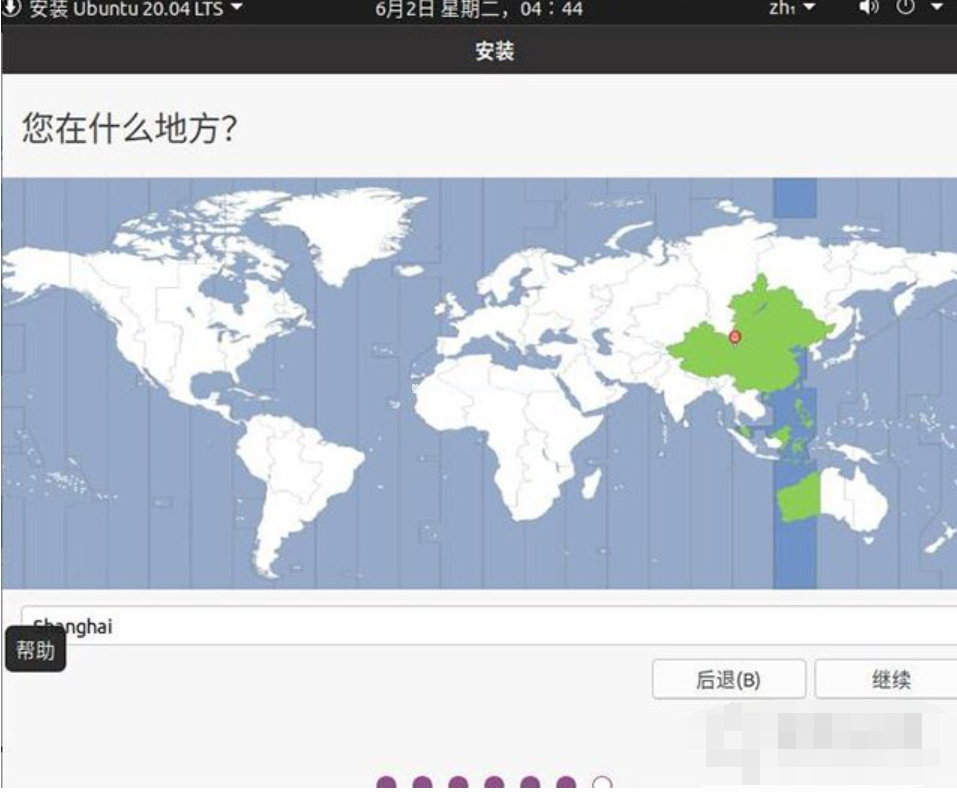
Task: Click the 帮助 help tooltip
Action: coord(36,651)
